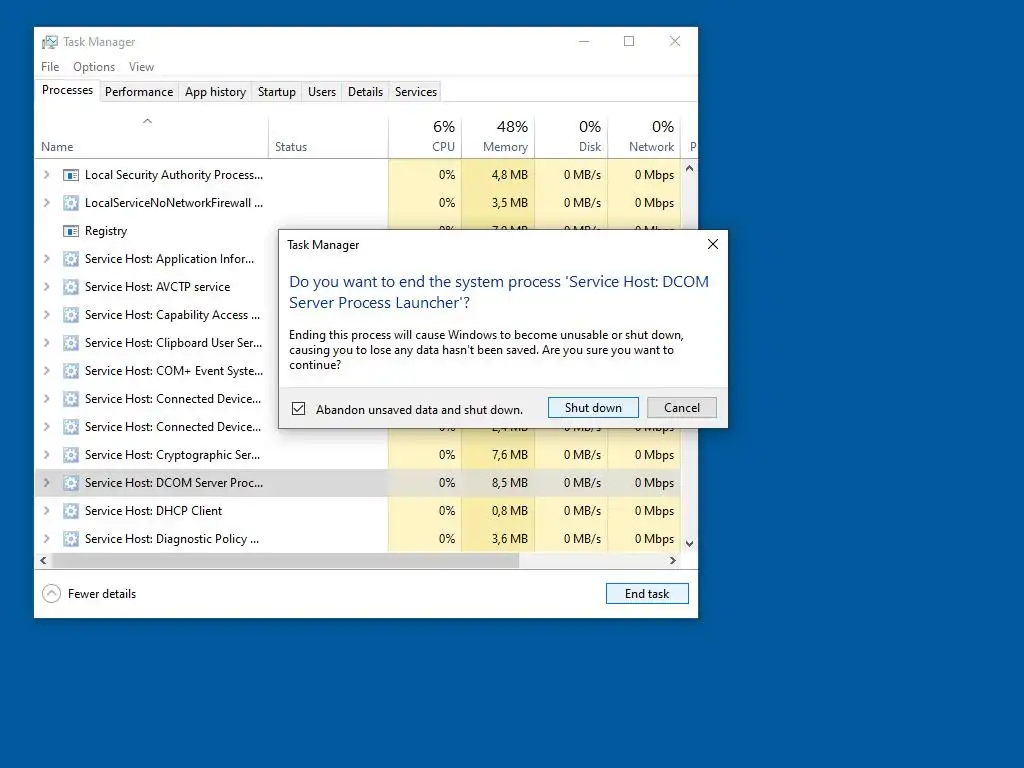Expand LocalServiceNoNetworkFirewall row
Image resolution: width=1024 pixels, height=768 pixels.
coord(46,202)
